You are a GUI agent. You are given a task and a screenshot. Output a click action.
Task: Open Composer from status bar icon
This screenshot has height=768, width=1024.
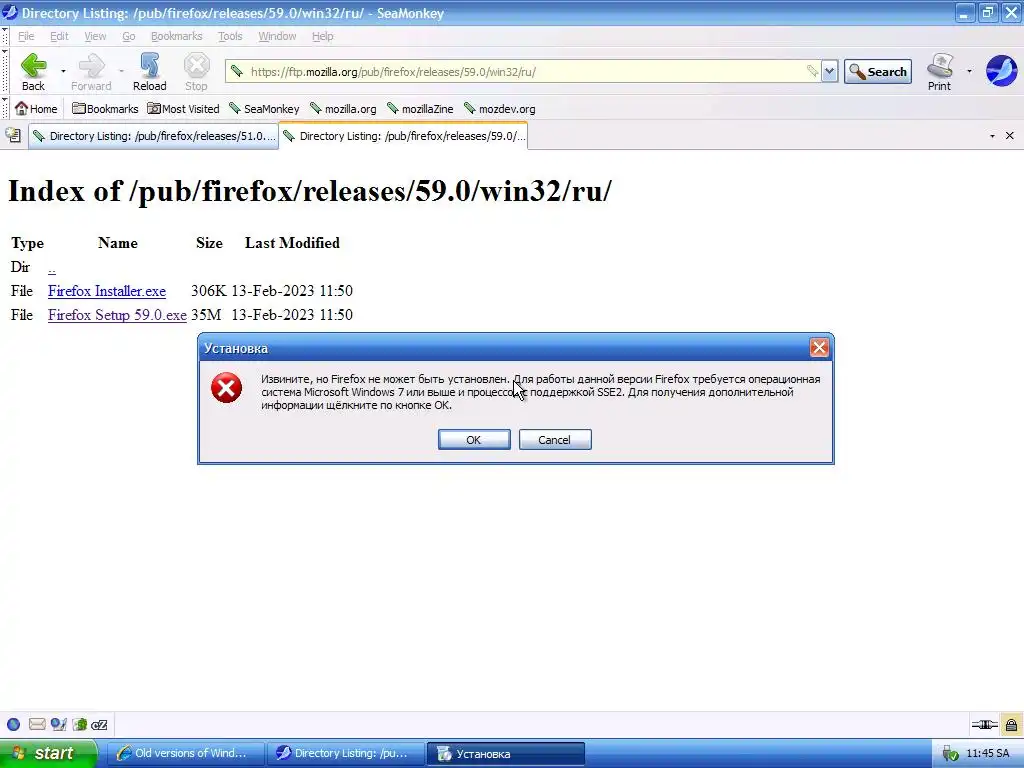click(58, 724)
